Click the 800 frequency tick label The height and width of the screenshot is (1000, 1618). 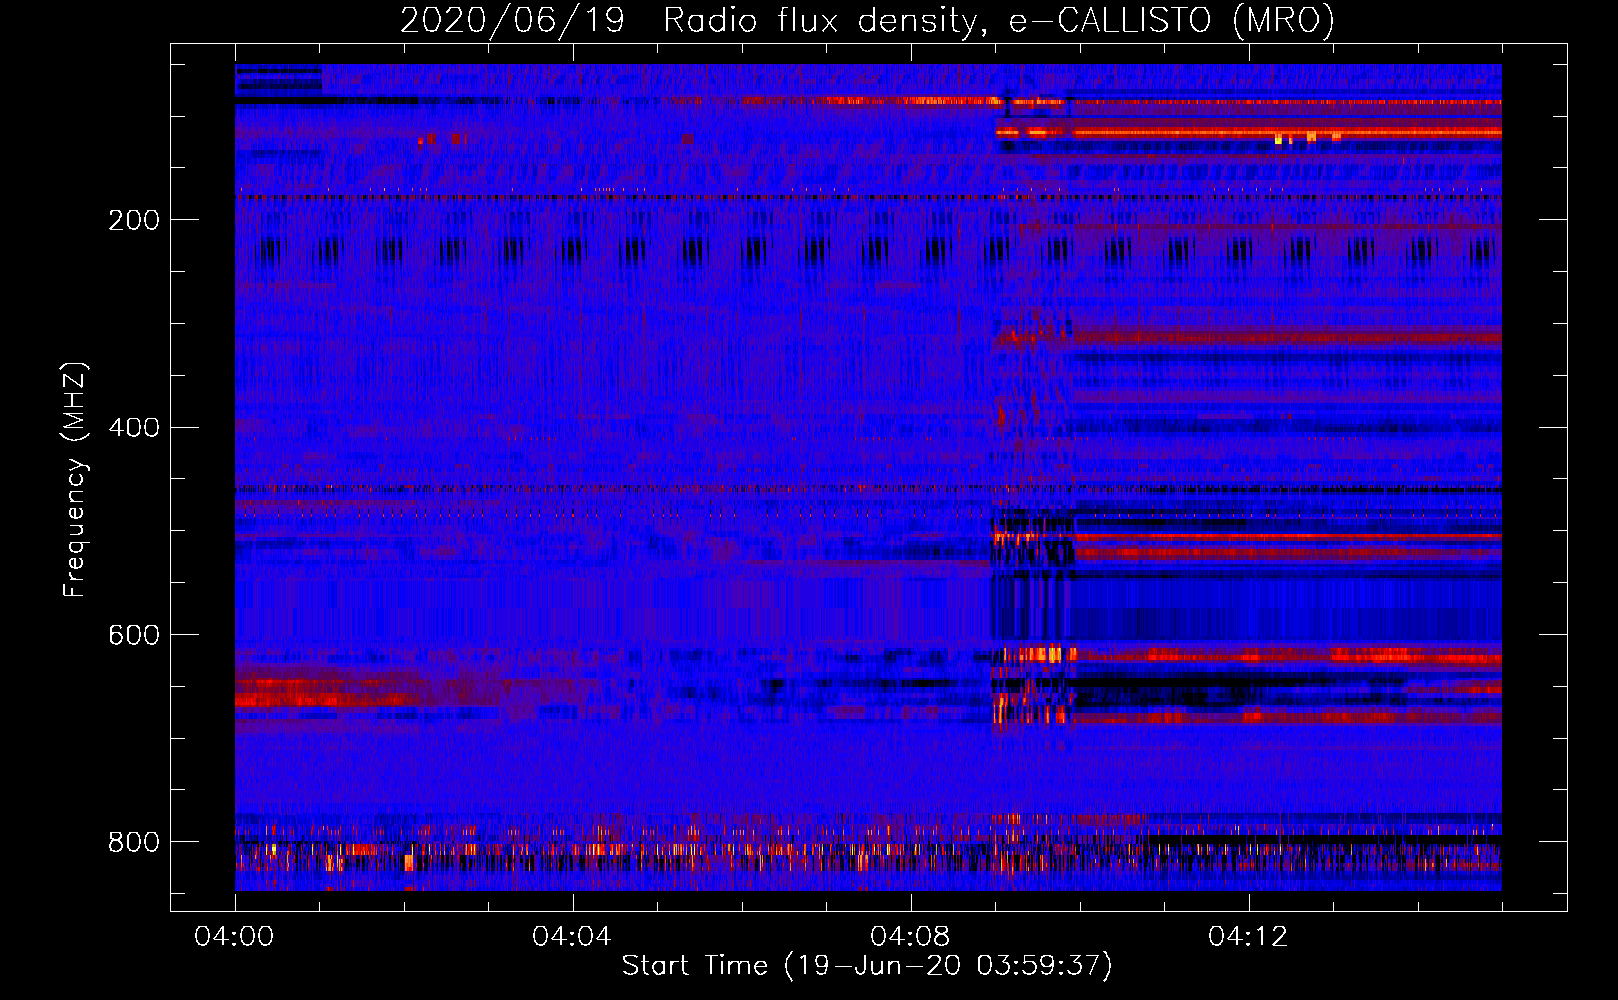[x=134, y=842]
